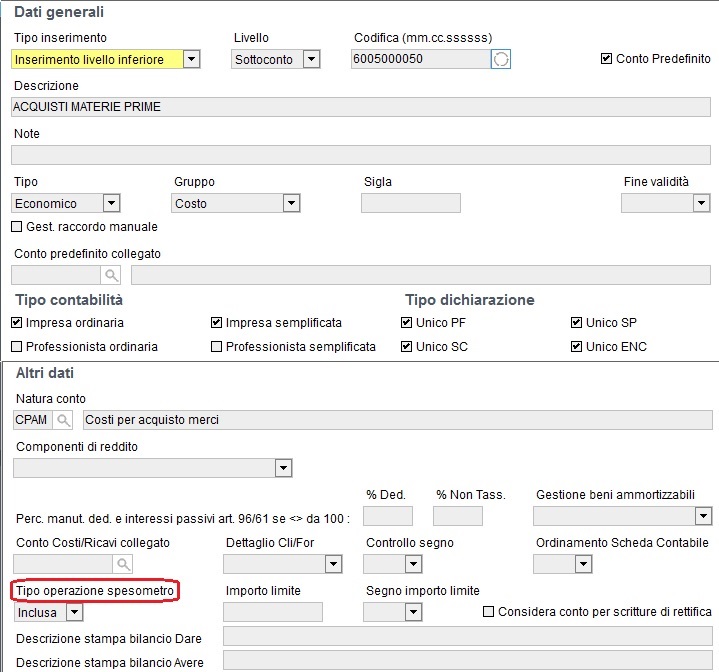The image size is (719, 672).
Task: Open Tipo operazione spesometro Inclusa dropdown
Action: pyautogui.click(x=74, y=612)
